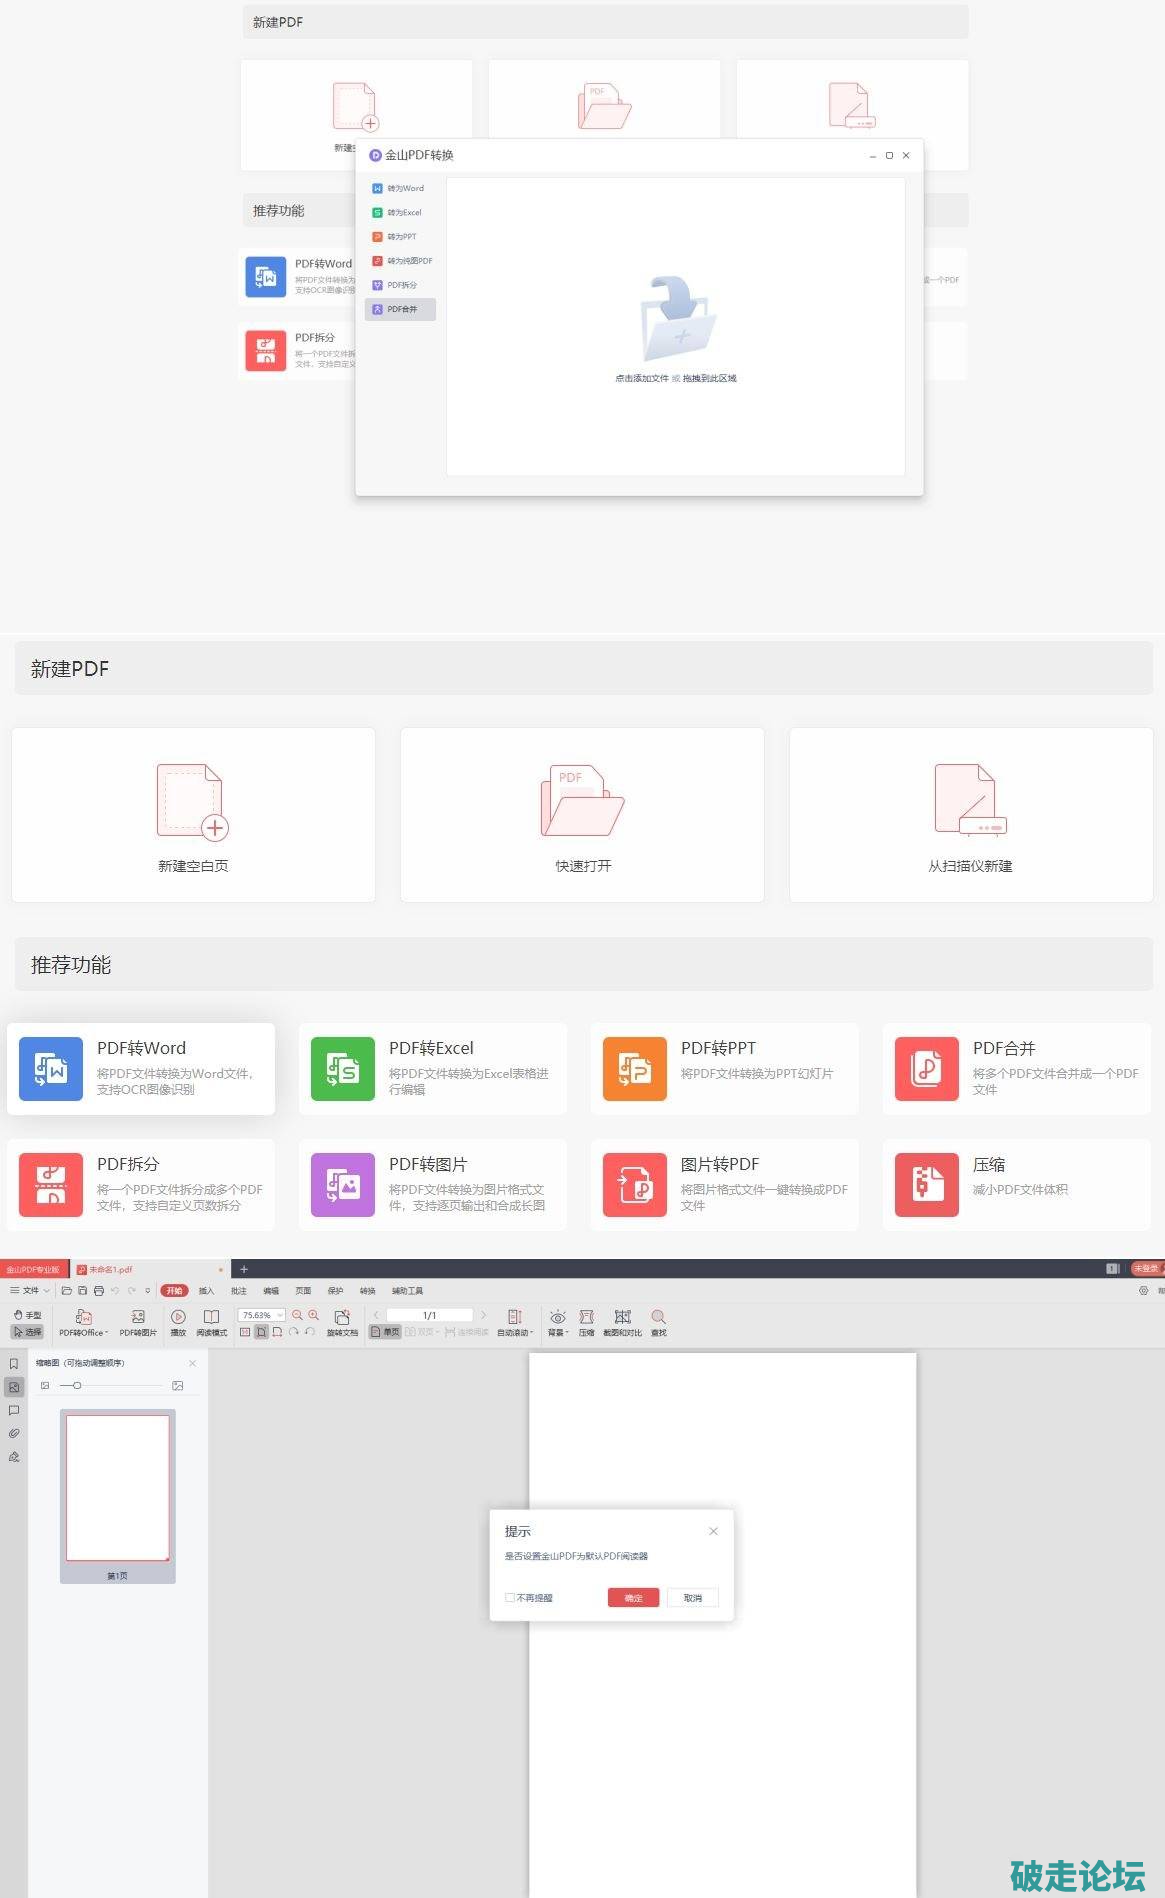1165x1898 pixels.
Task: Click the zoom-in magnifier icon in toolbar
Action: point(314,1315)
